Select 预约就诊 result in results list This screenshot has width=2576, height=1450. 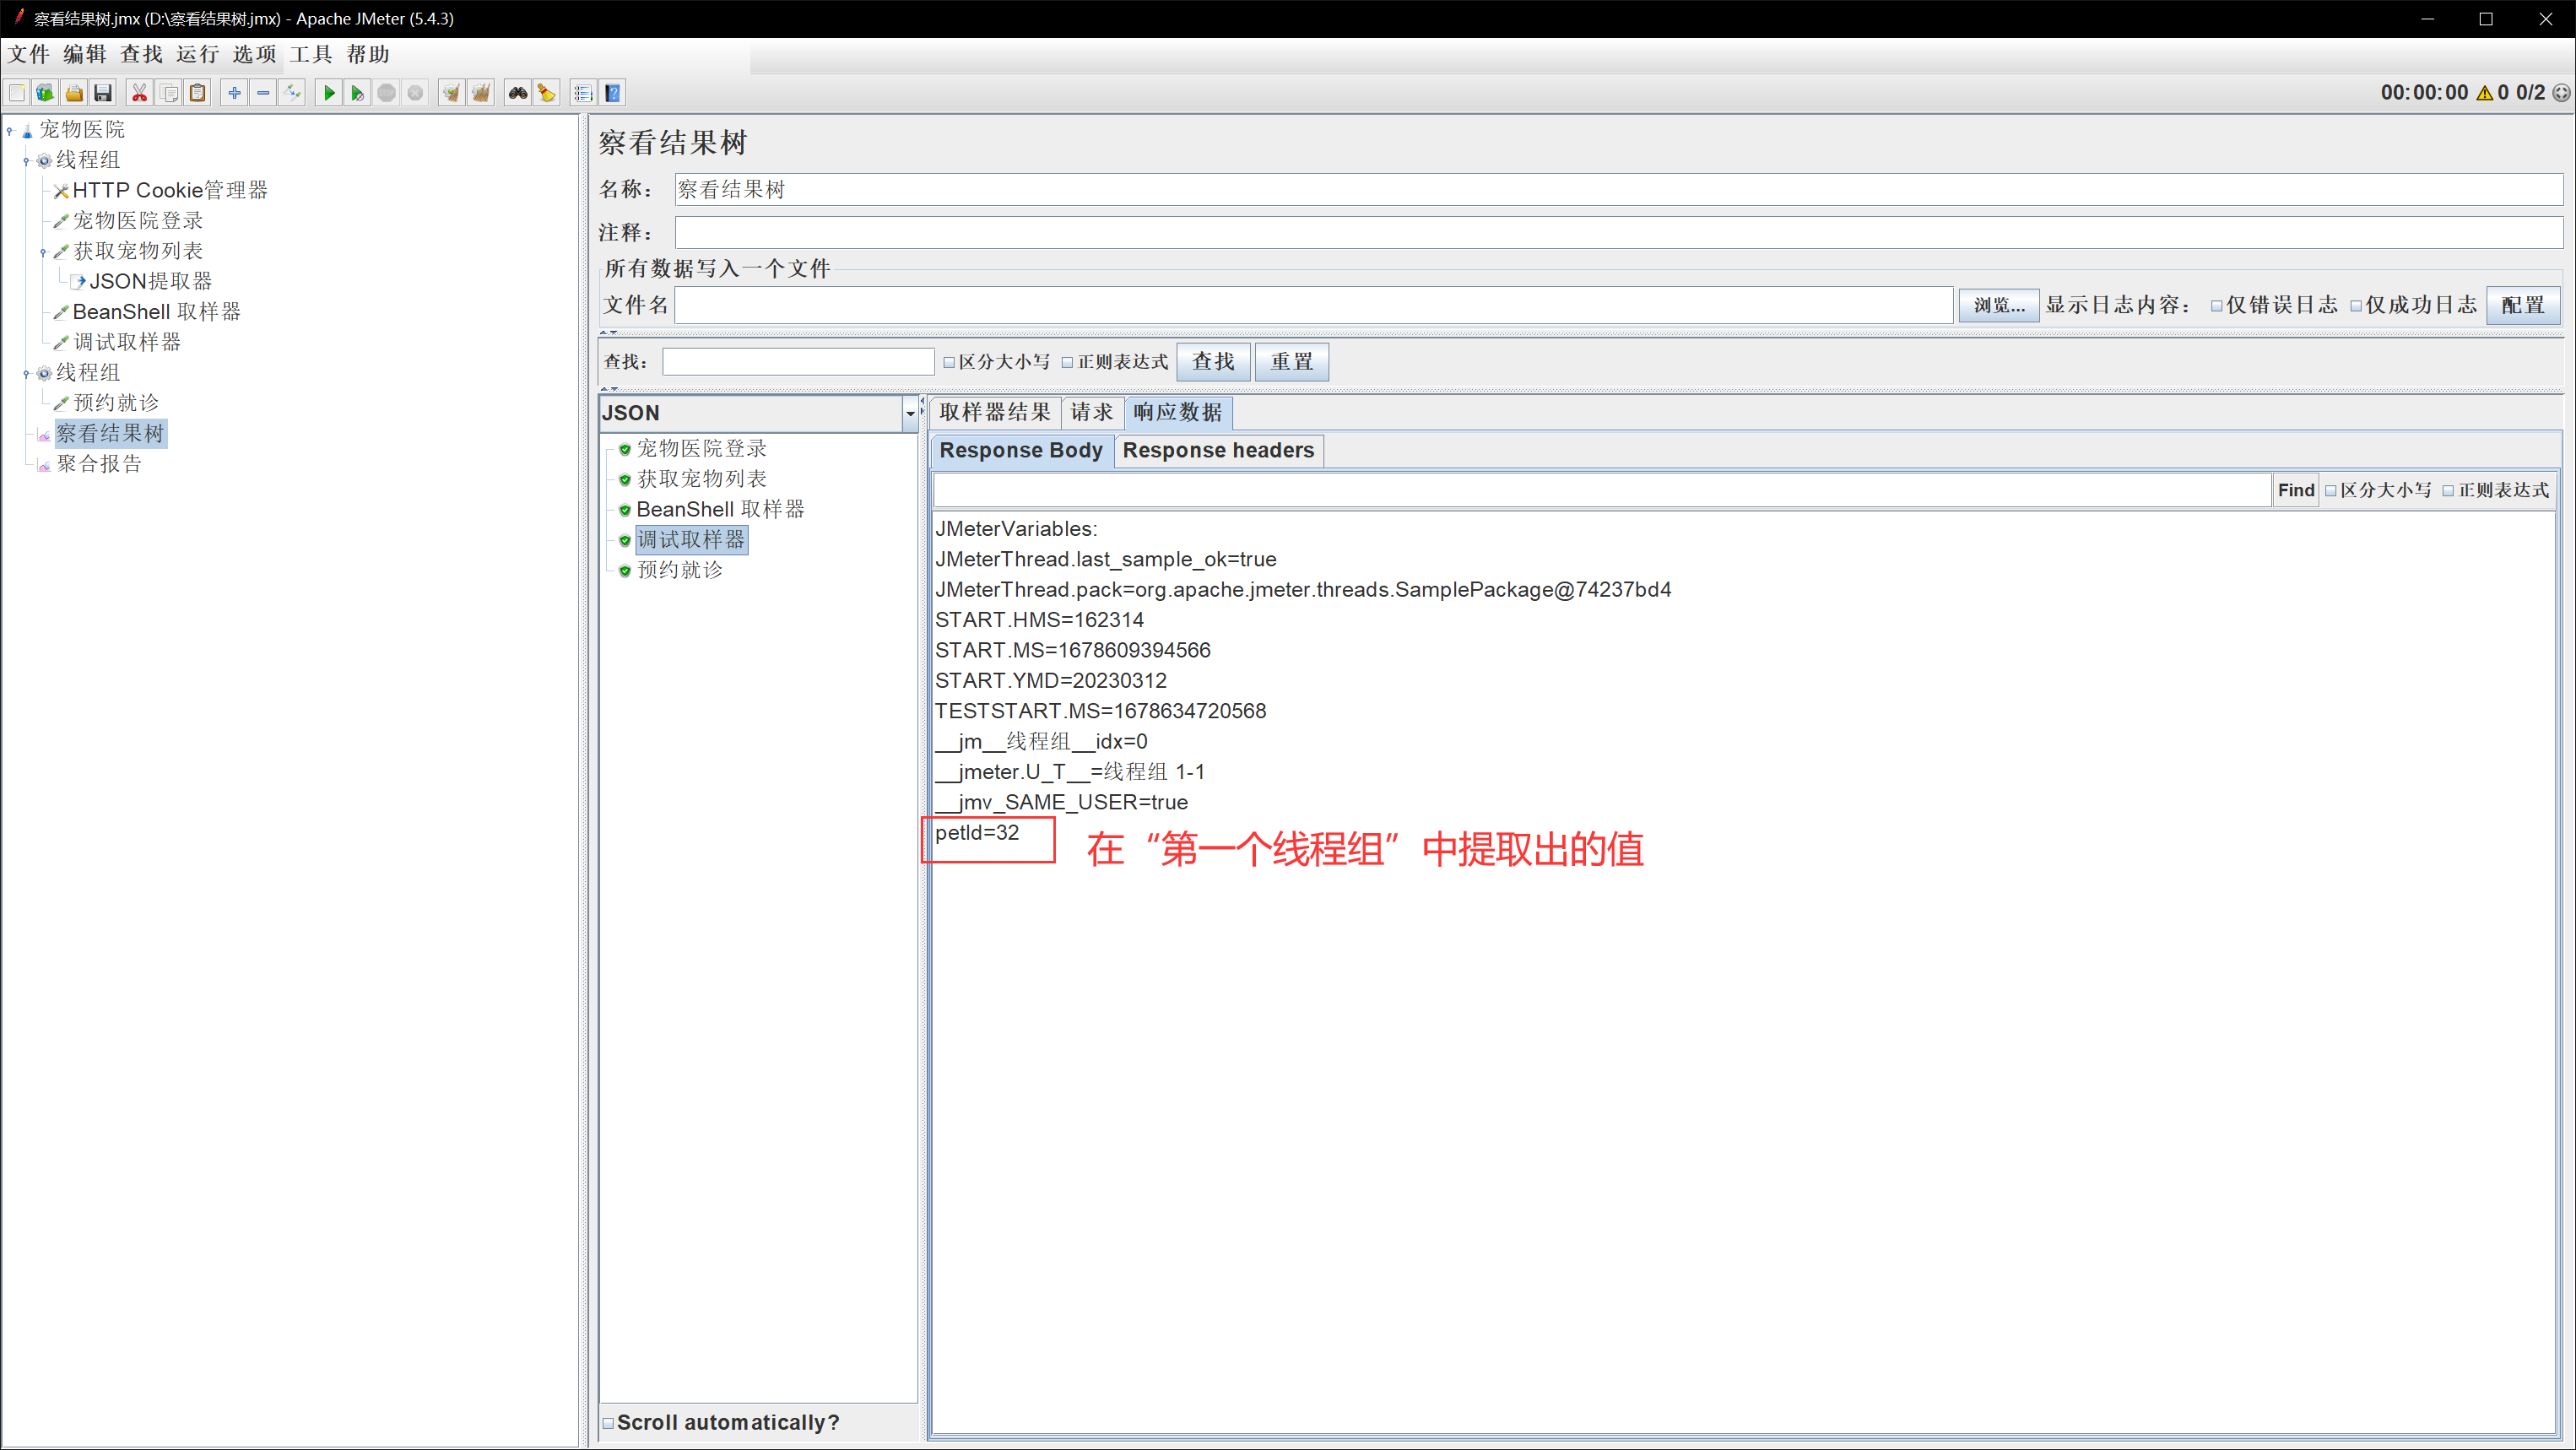(x=679, y=570)
